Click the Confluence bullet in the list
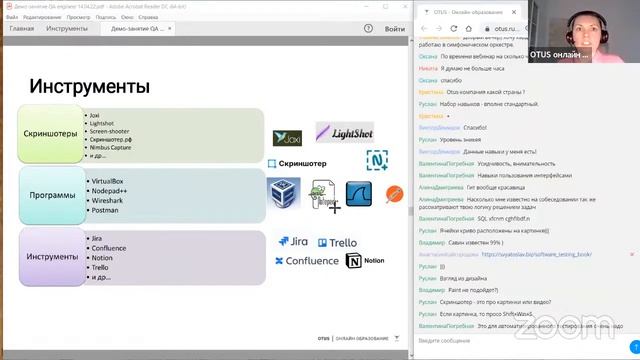 pos(109,248)
